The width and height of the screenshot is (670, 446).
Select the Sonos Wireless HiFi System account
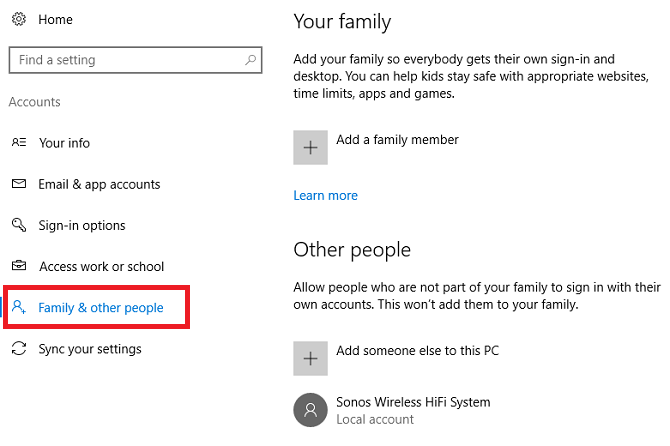point(413,402)
